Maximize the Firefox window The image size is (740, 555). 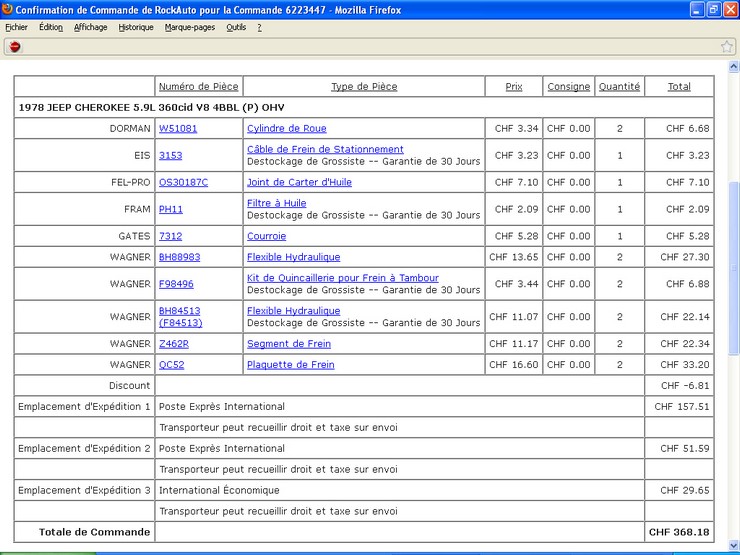[x=713, y=9]
